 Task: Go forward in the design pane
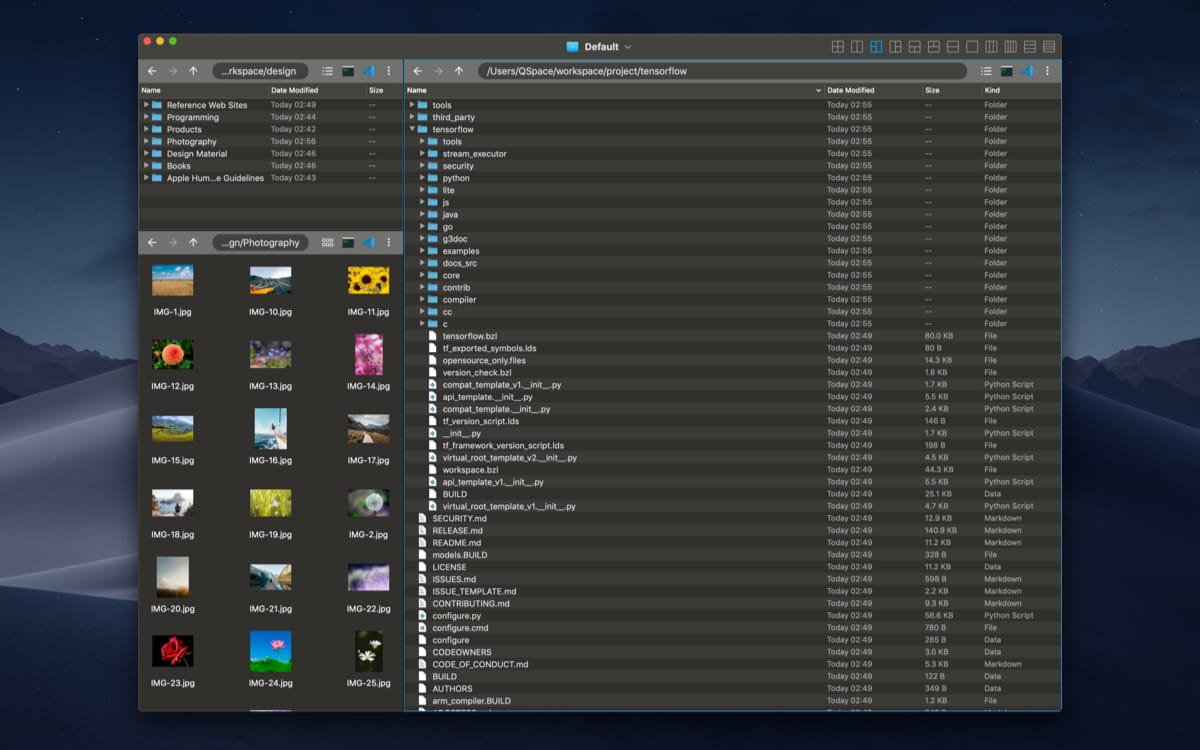coord(172,71)
